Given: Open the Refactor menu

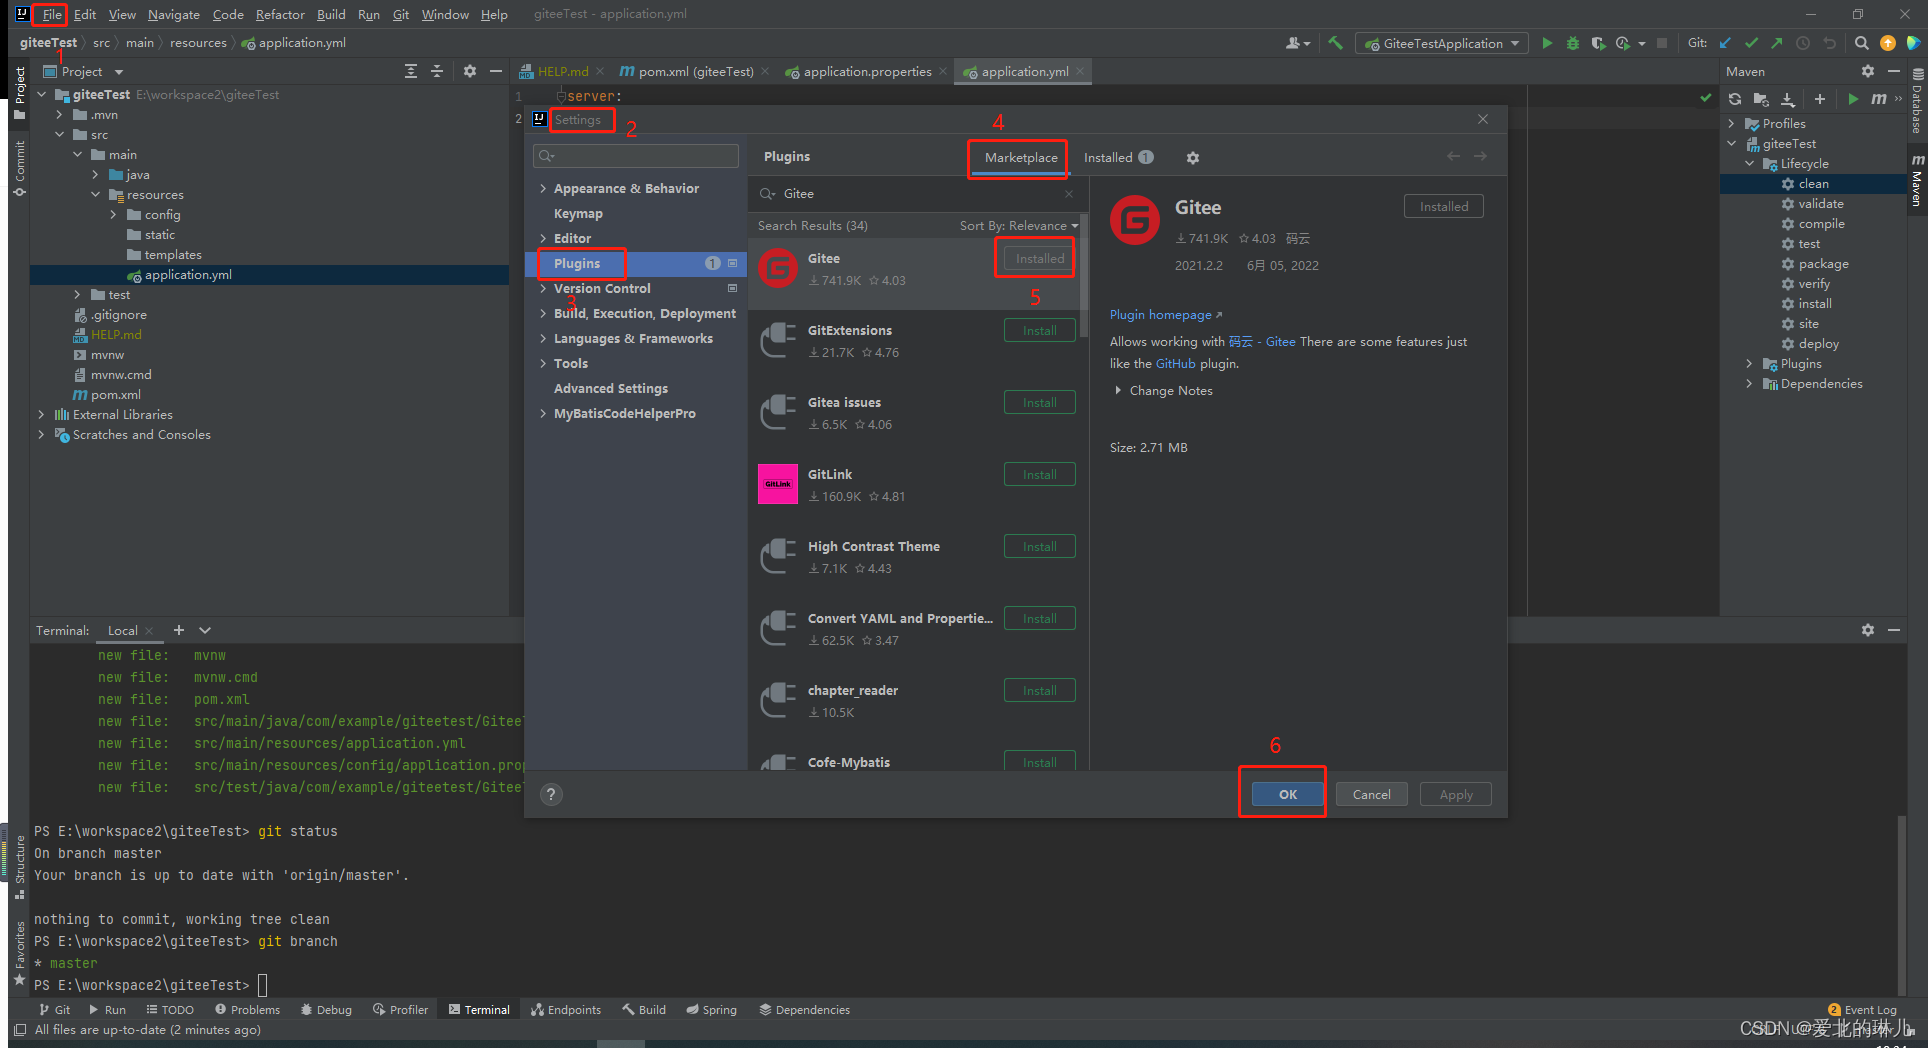Looking at the screenshot, I should [280, 15].
